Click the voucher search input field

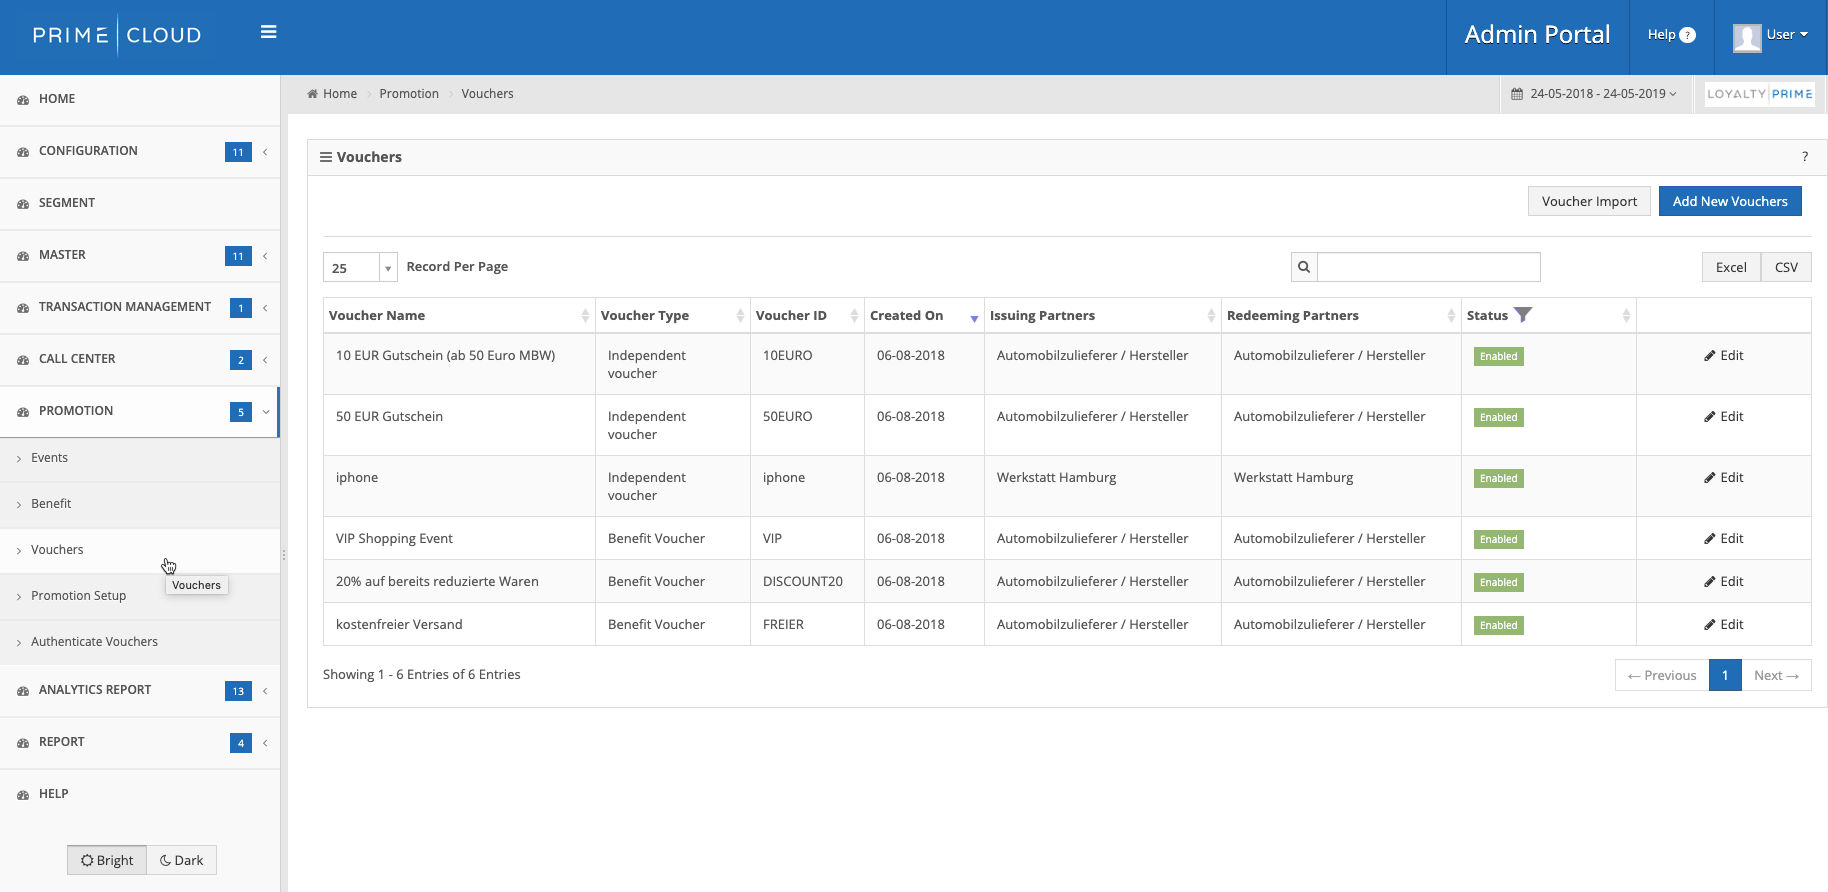1429,267
